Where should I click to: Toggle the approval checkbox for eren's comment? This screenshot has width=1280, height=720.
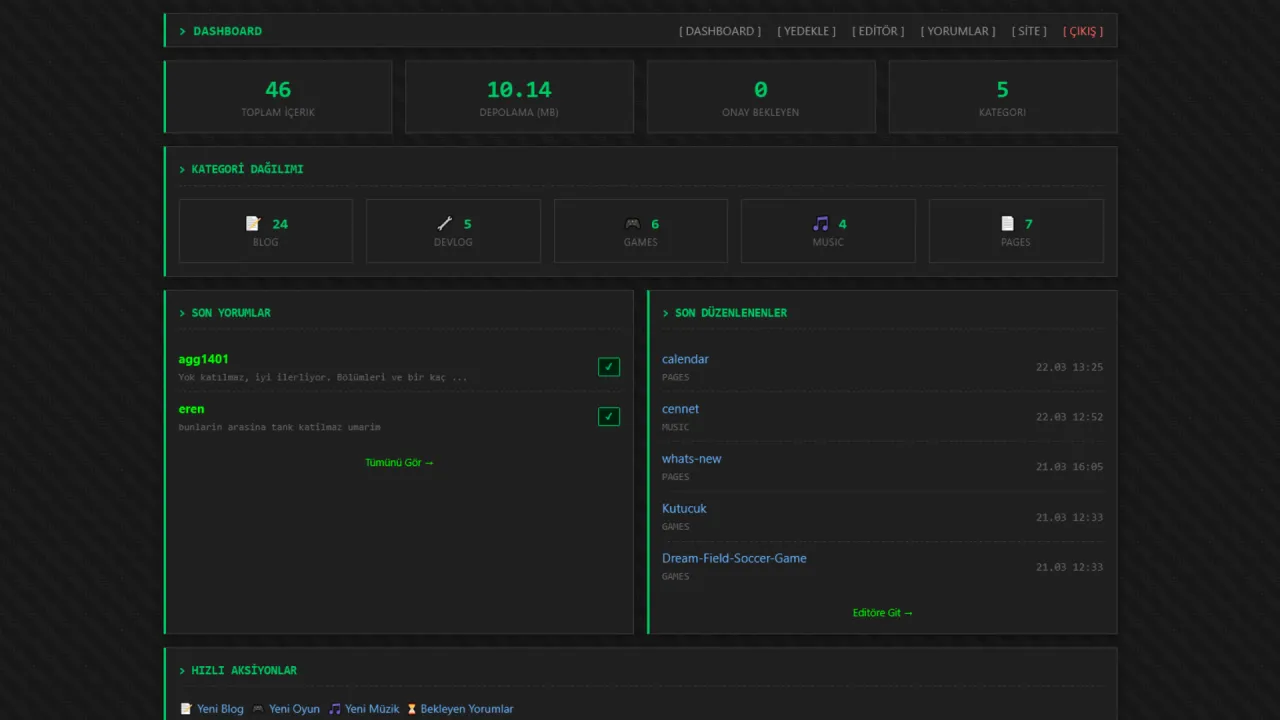(608, 417)
